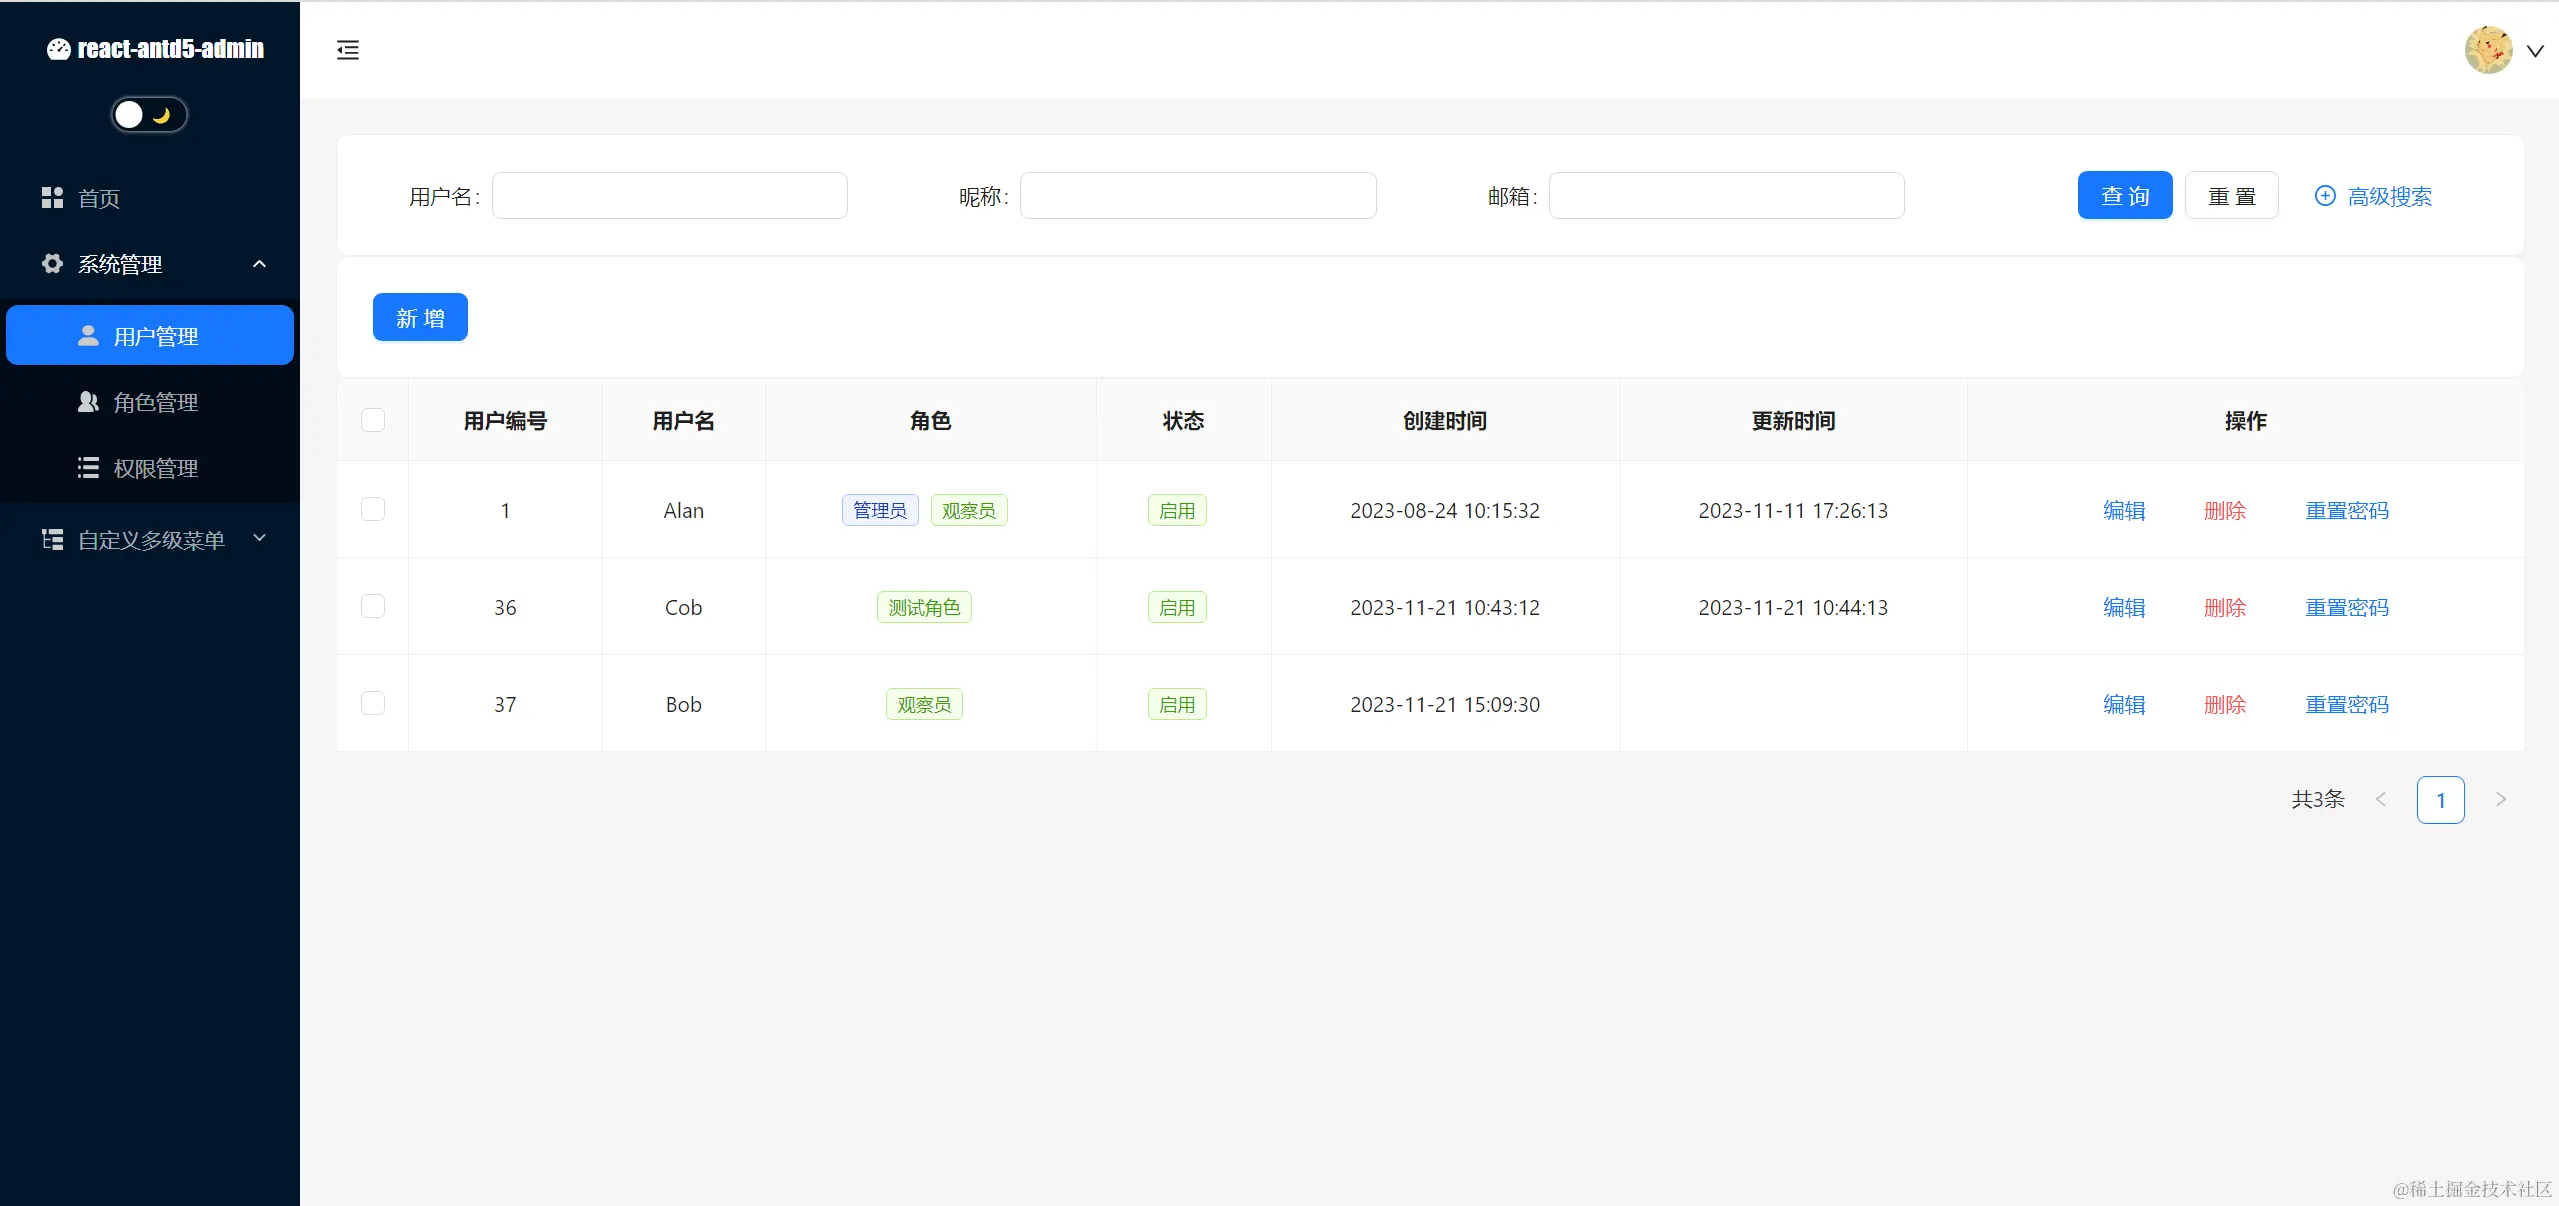Click the 启用 status tag for Cob

(1177, 607)
